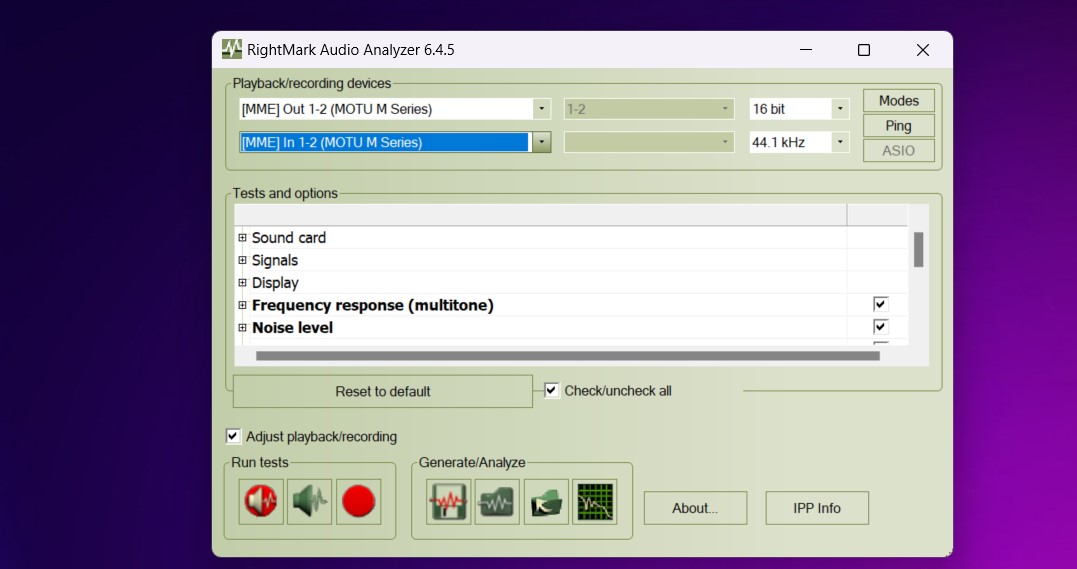1077x569 pixels.
Task: Uncheck the Noise level test checkbox
Action: (x=881, y=327)
